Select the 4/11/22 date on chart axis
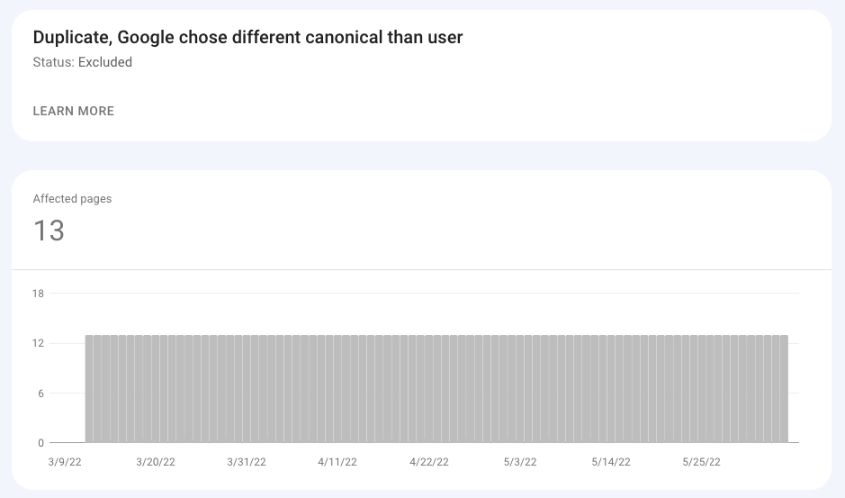The width and height of the screenshot is (845, 498). point(337,462)
